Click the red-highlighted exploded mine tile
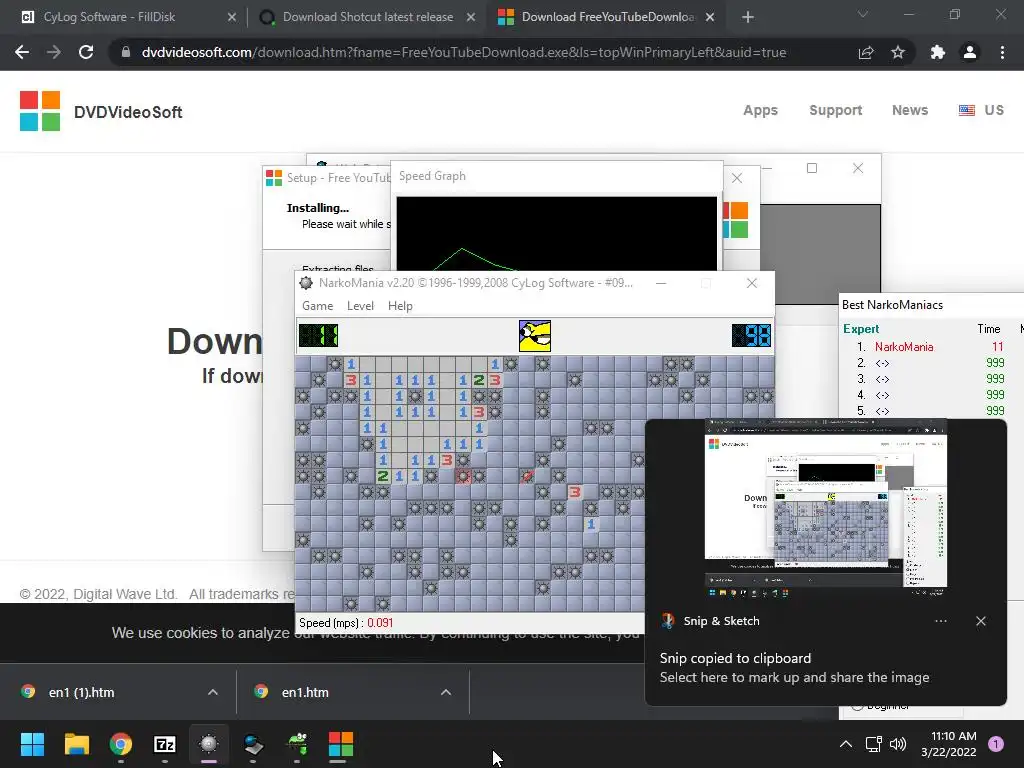Image resolution: width=1024 pixels, height=768 pixels. click(463, 476)
